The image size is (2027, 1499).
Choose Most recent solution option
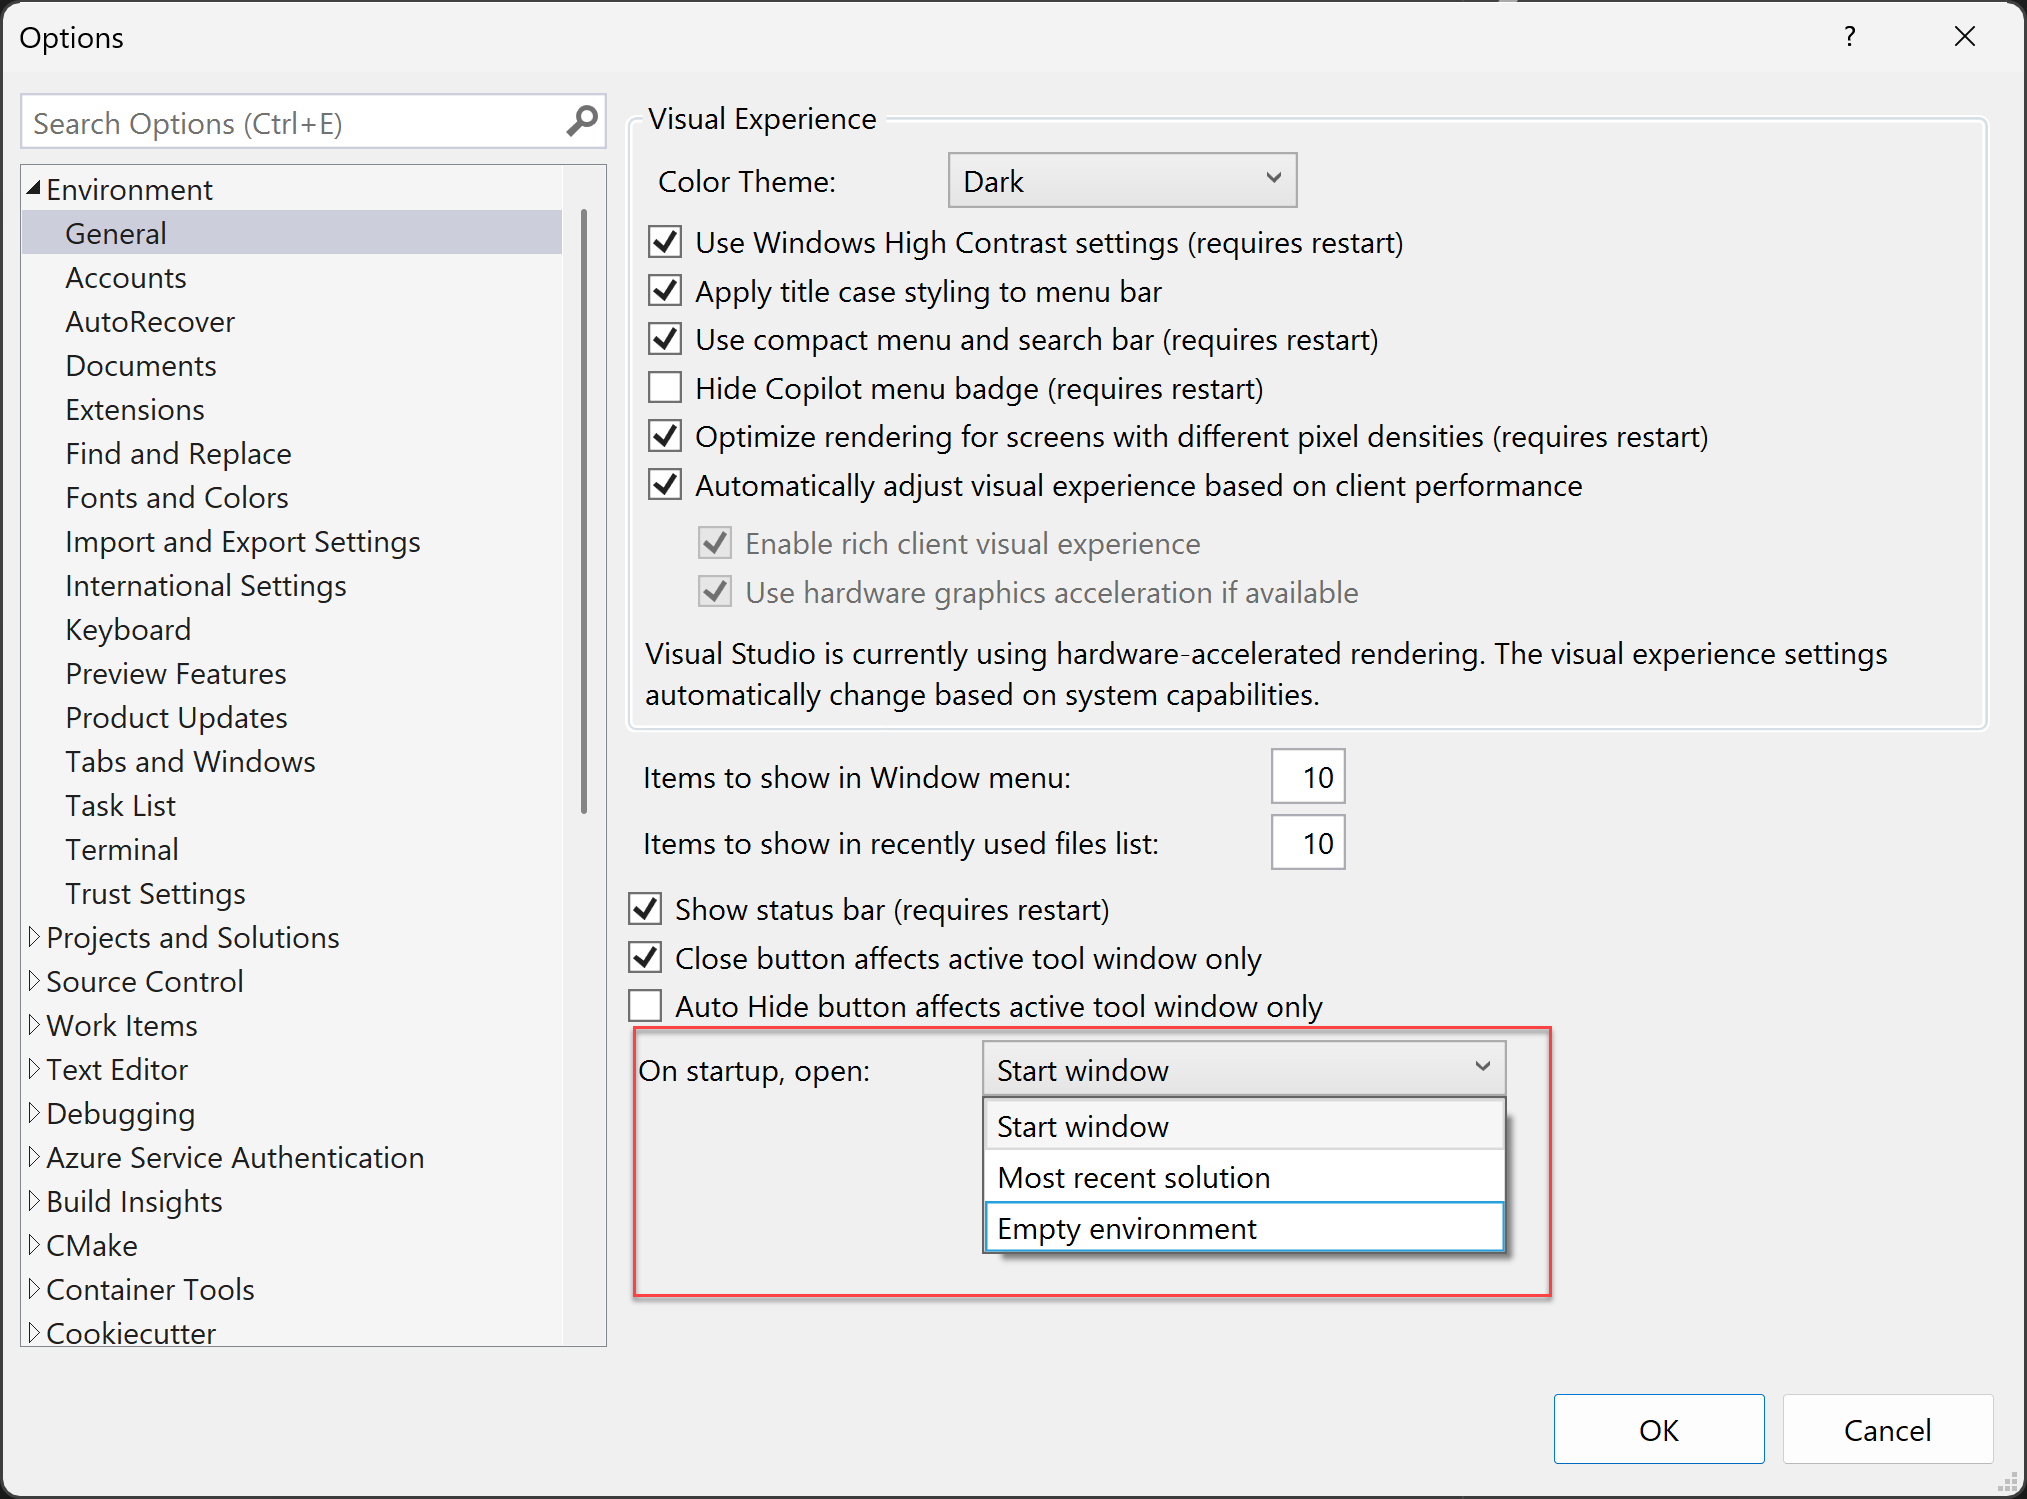1133,1177
